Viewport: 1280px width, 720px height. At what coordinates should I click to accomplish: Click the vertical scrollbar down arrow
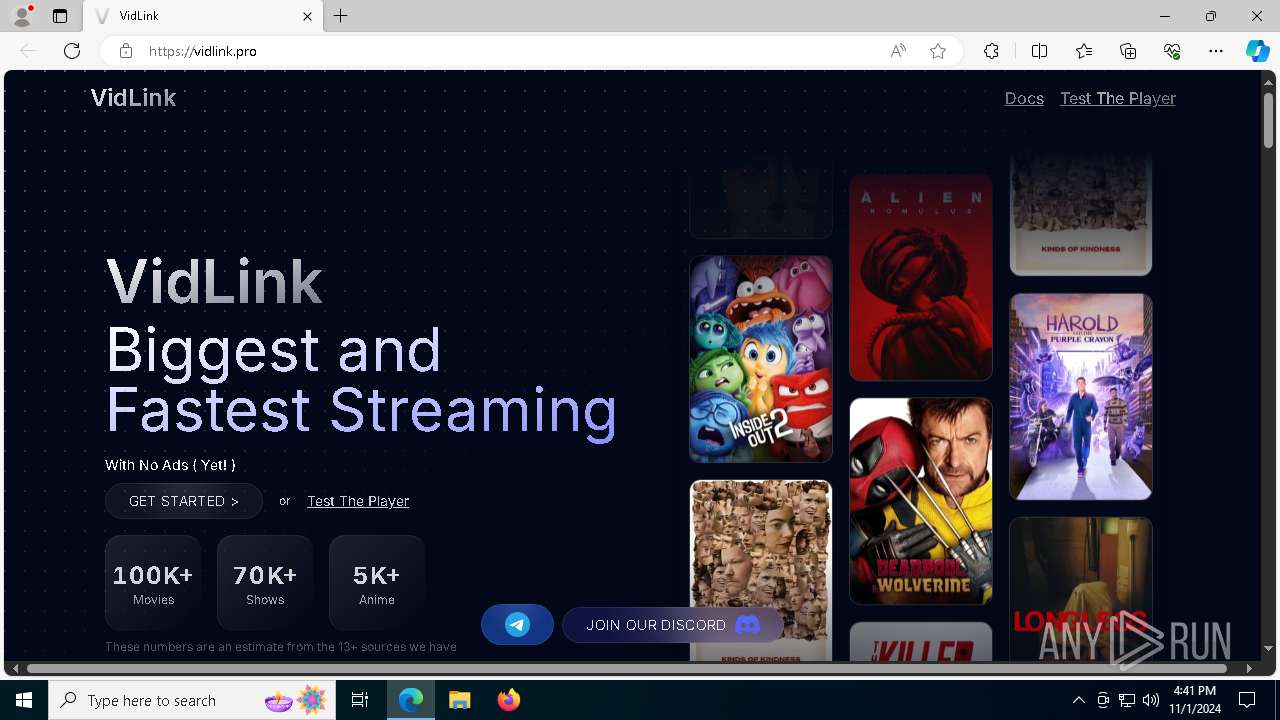pos(1268,649)
